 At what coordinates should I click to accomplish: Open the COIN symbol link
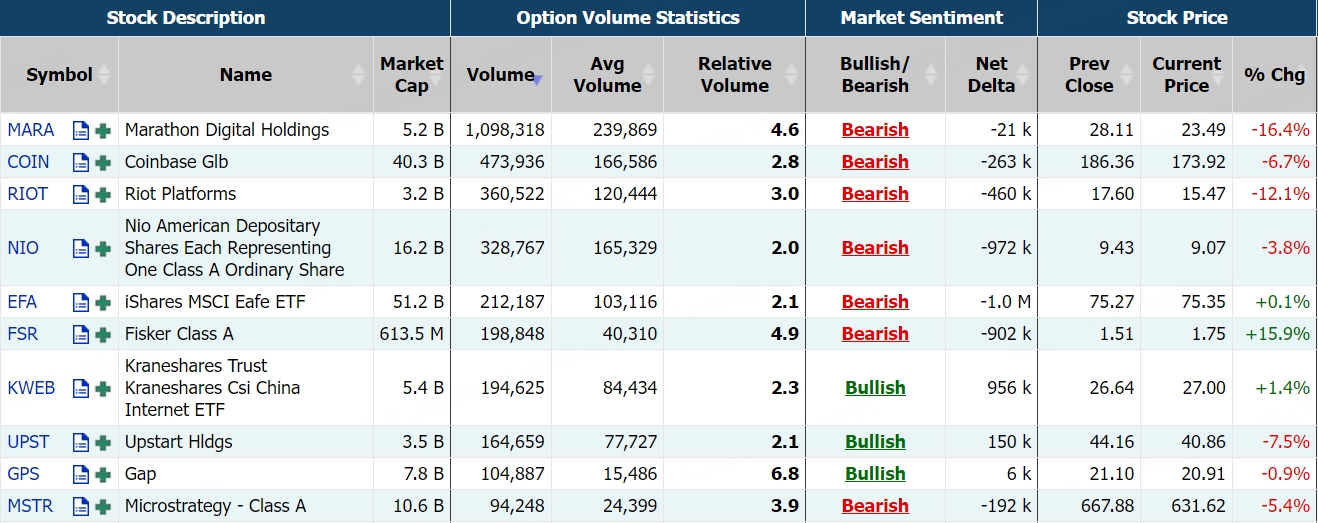pyautogui.click(x=28, y=162)
